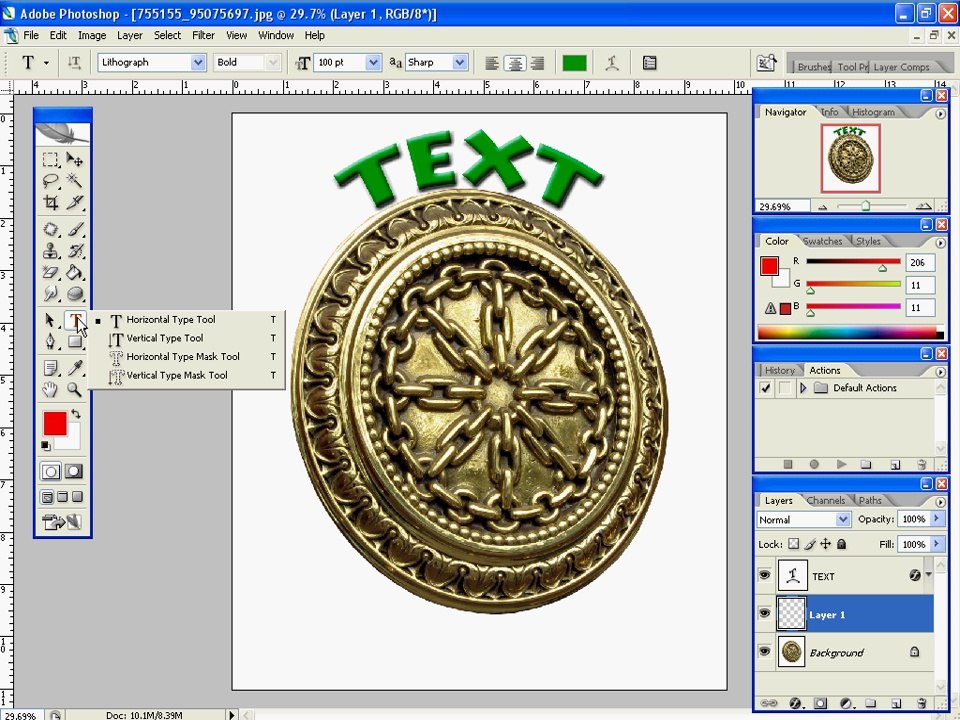Switch to the History tab
The height and width of the screenshot is (720, 960).
click(779, 370)
